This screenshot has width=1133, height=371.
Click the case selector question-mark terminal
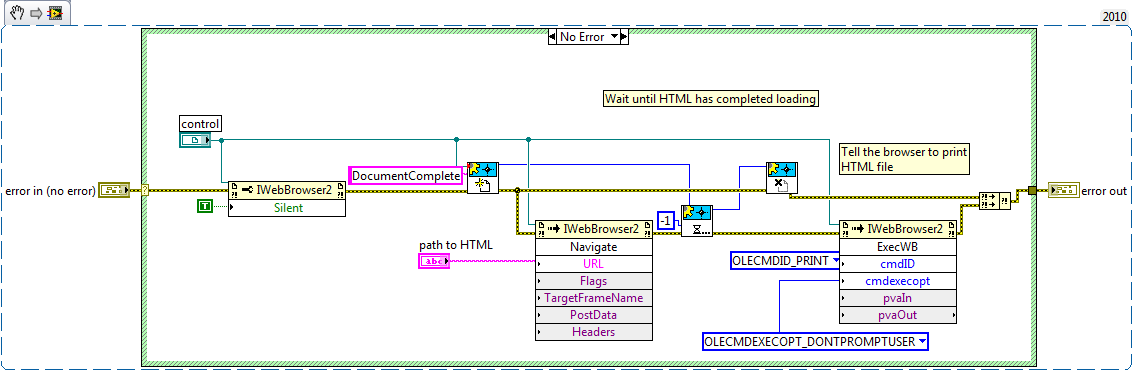pos(145,191)
